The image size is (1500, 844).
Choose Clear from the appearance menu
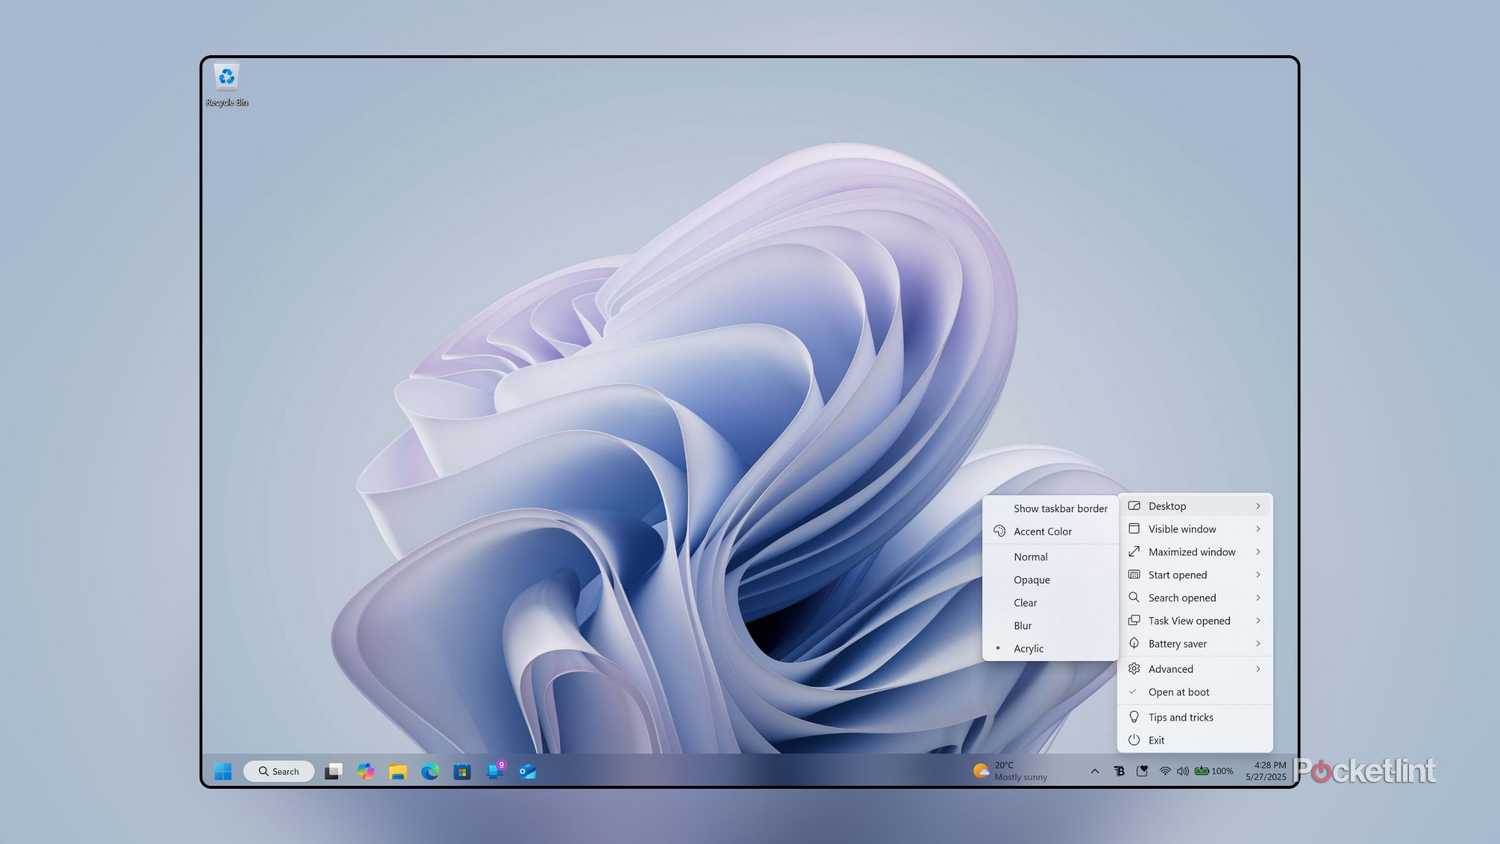point(1025,603)
